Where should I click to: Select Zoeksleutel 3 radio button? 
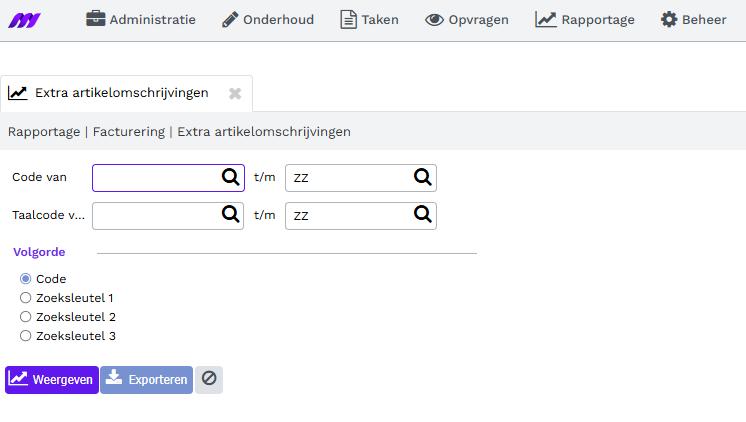tap(26, 336)
